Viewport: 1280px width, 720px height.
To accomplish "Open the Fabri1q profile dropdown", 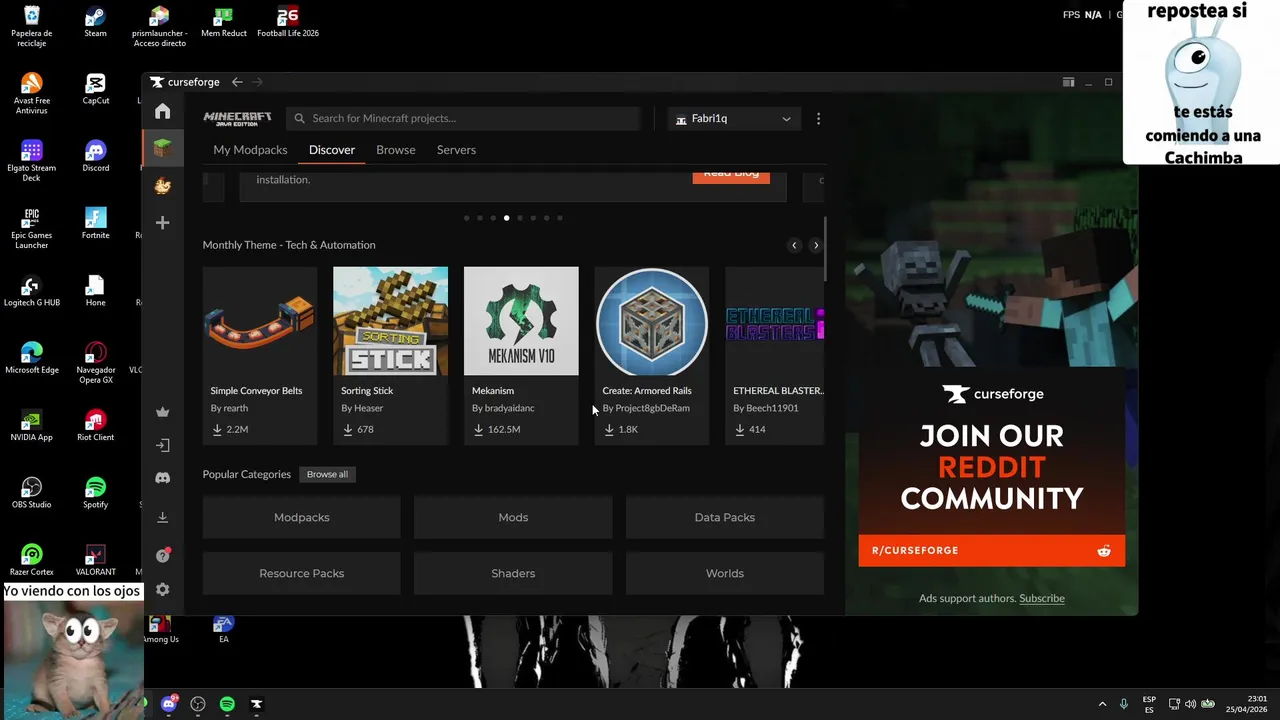I will coord(734,118).
